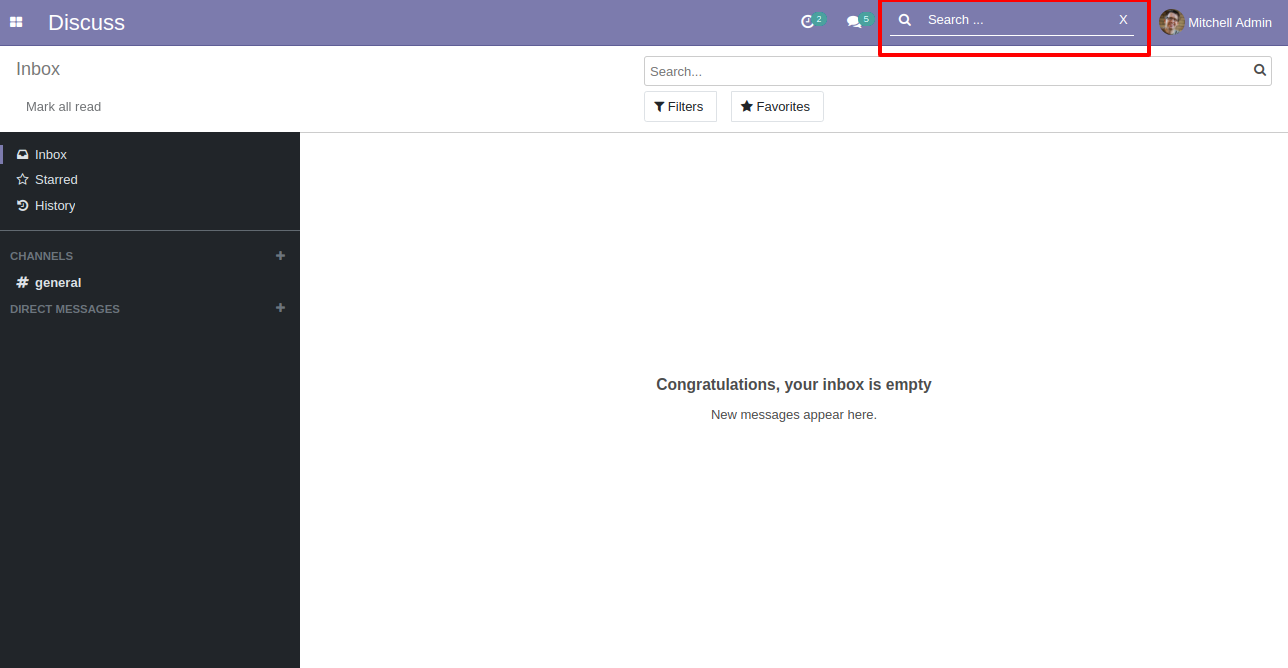Click the magnifier in the inbox search box
The width and height of the screenshot is (1288, 668).
1260,71
